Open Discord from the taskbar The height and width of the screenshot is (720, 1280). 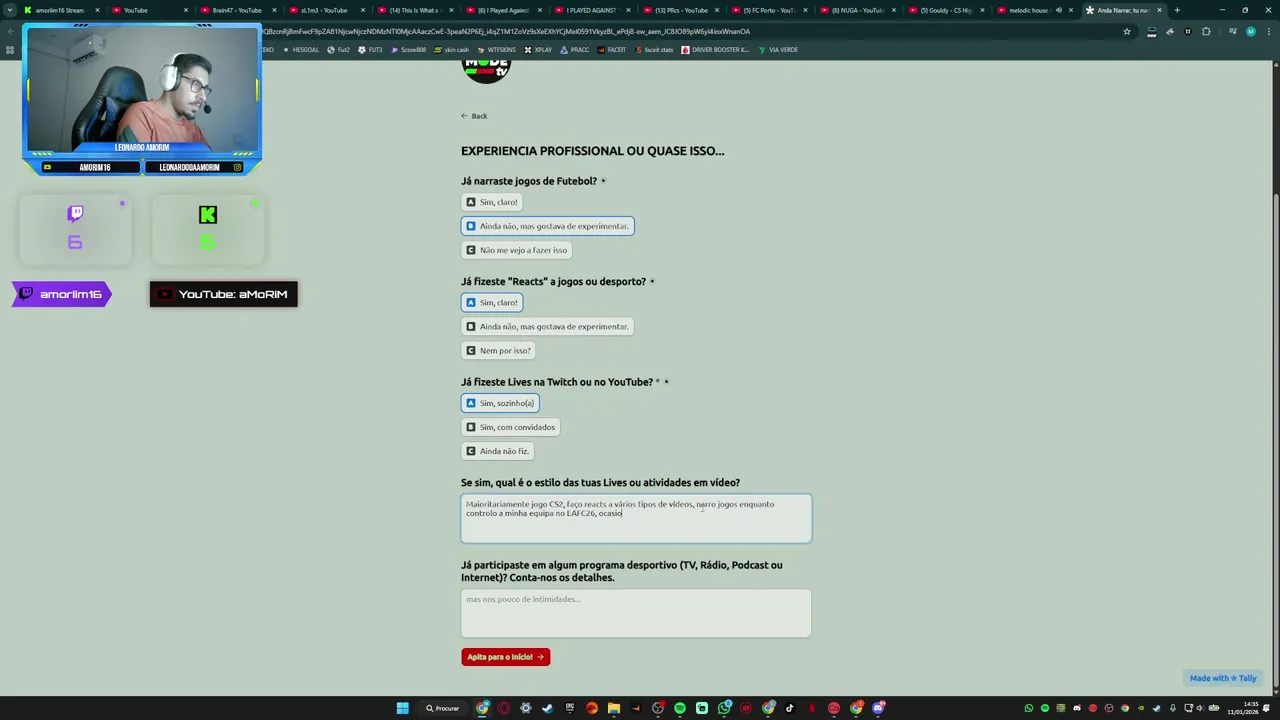pos(878,708)
